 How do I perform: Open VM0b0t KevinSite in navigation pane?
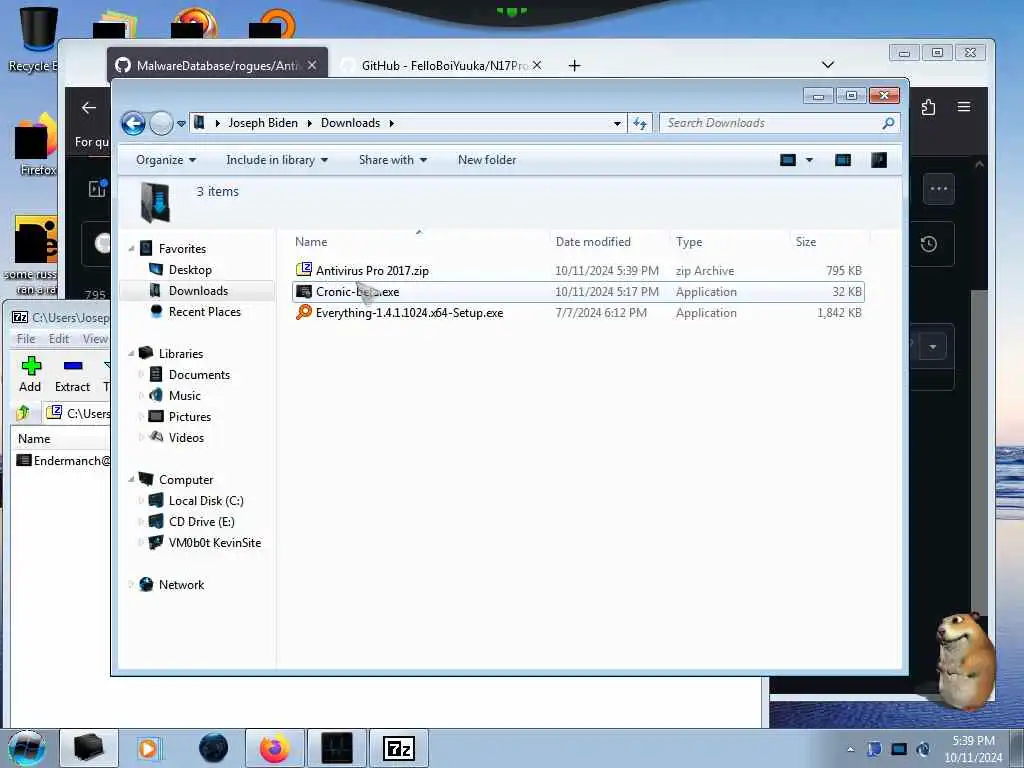point(214,543)
